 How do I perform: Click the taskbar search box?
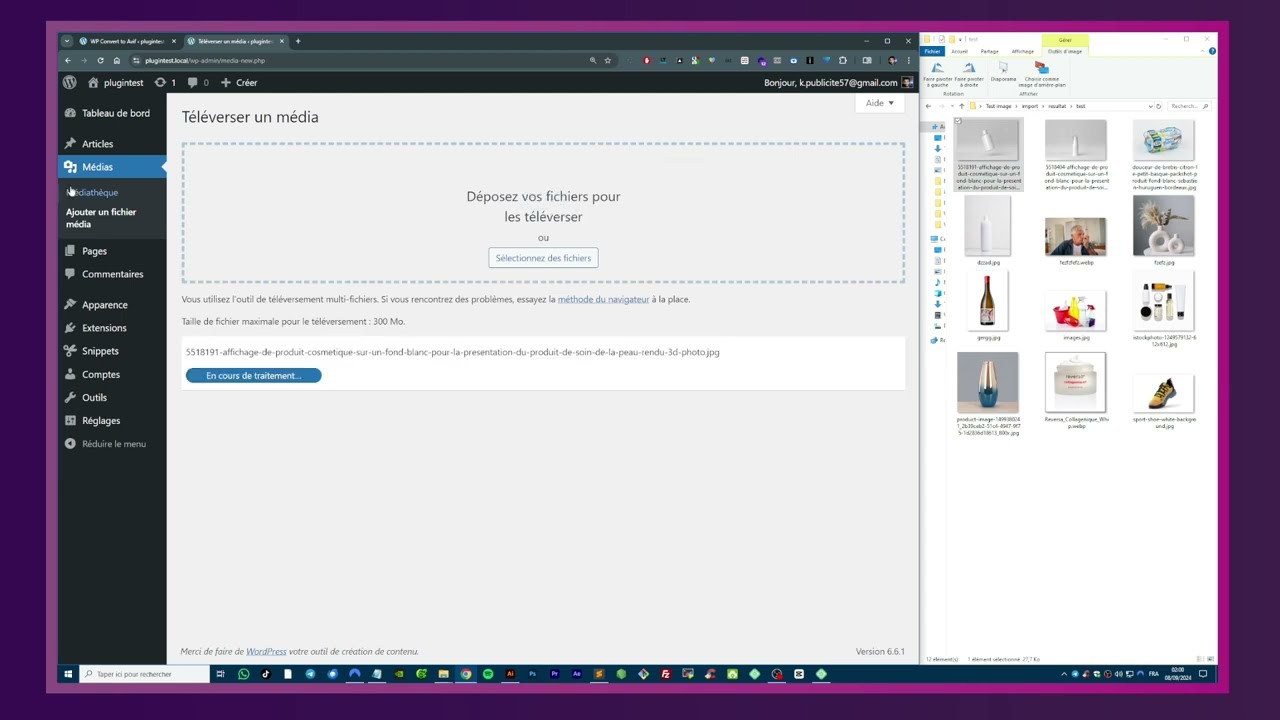click(x=144, y=674)
